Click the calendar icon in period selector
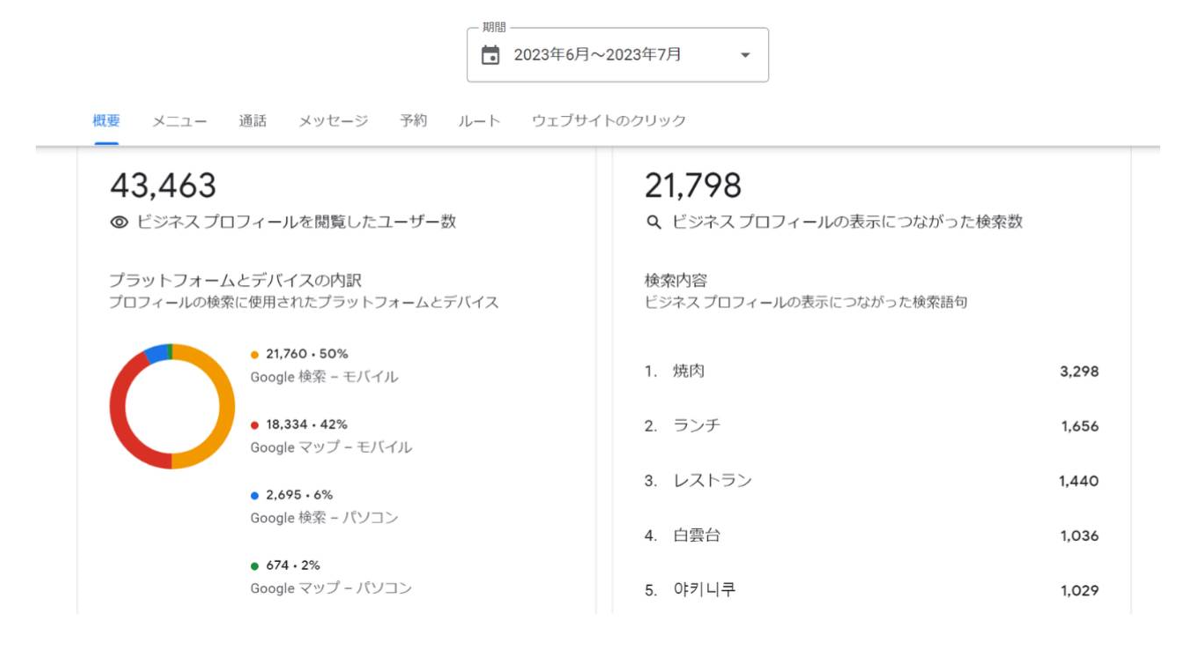This screenshot has height=651, width=1201. [x=490, y=56]
